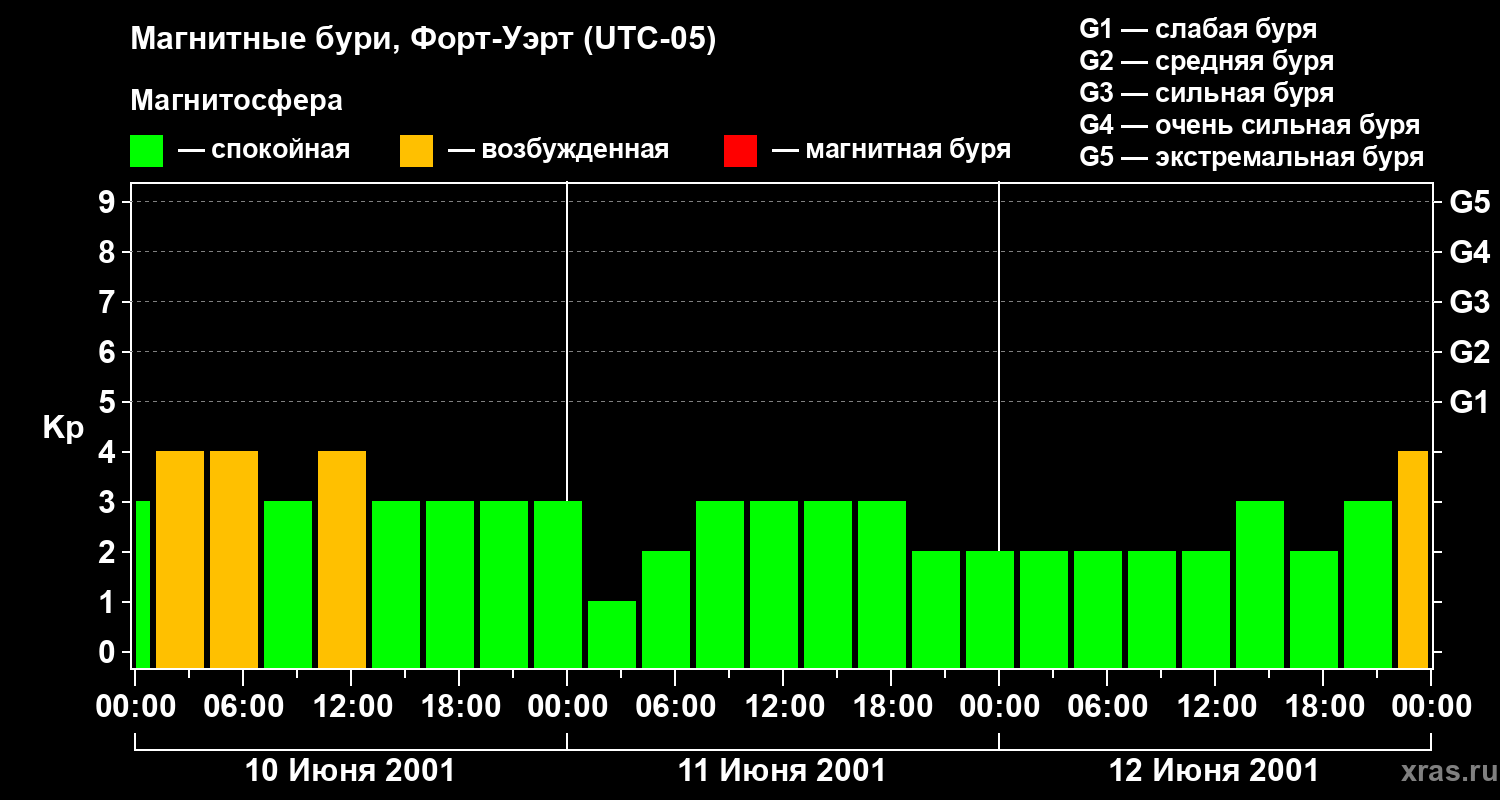Click the right-axis 'G3' label
1500x800 pixels.
coord(1469,302)
